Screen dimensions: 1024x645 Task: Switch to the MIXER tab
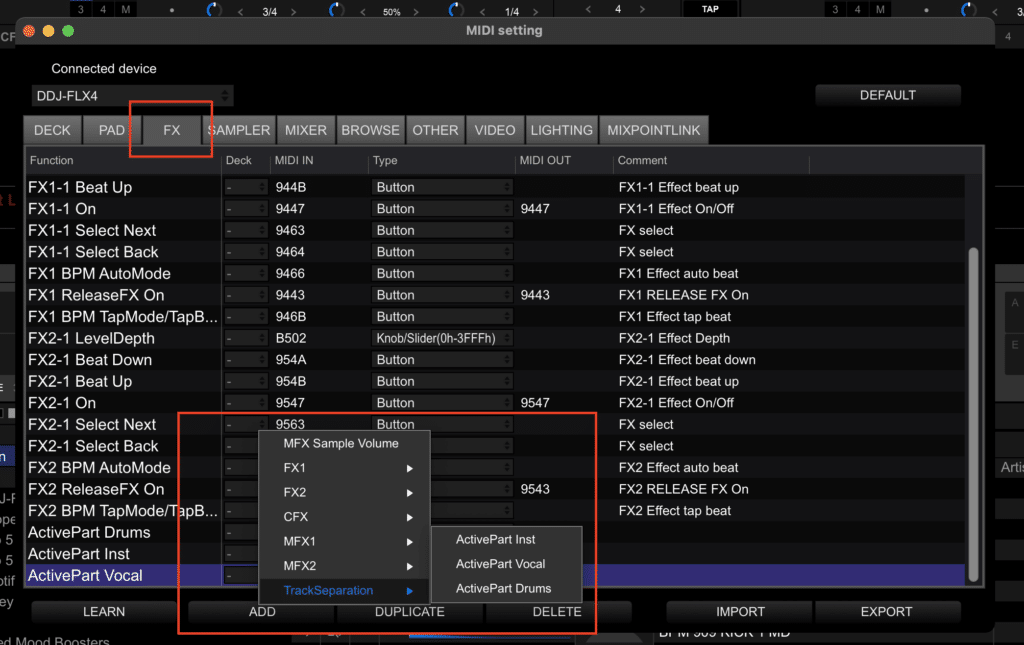[305, 129]
